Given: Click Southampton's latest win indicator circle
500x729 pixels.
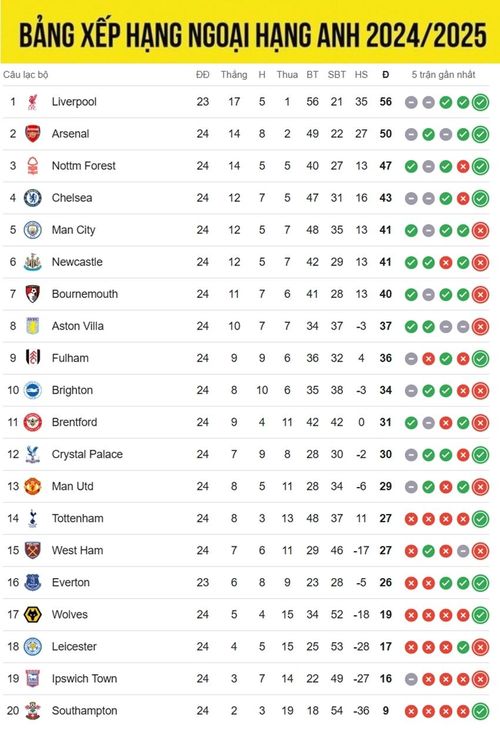Looking at the screenshot, I should tap(480, 711).
